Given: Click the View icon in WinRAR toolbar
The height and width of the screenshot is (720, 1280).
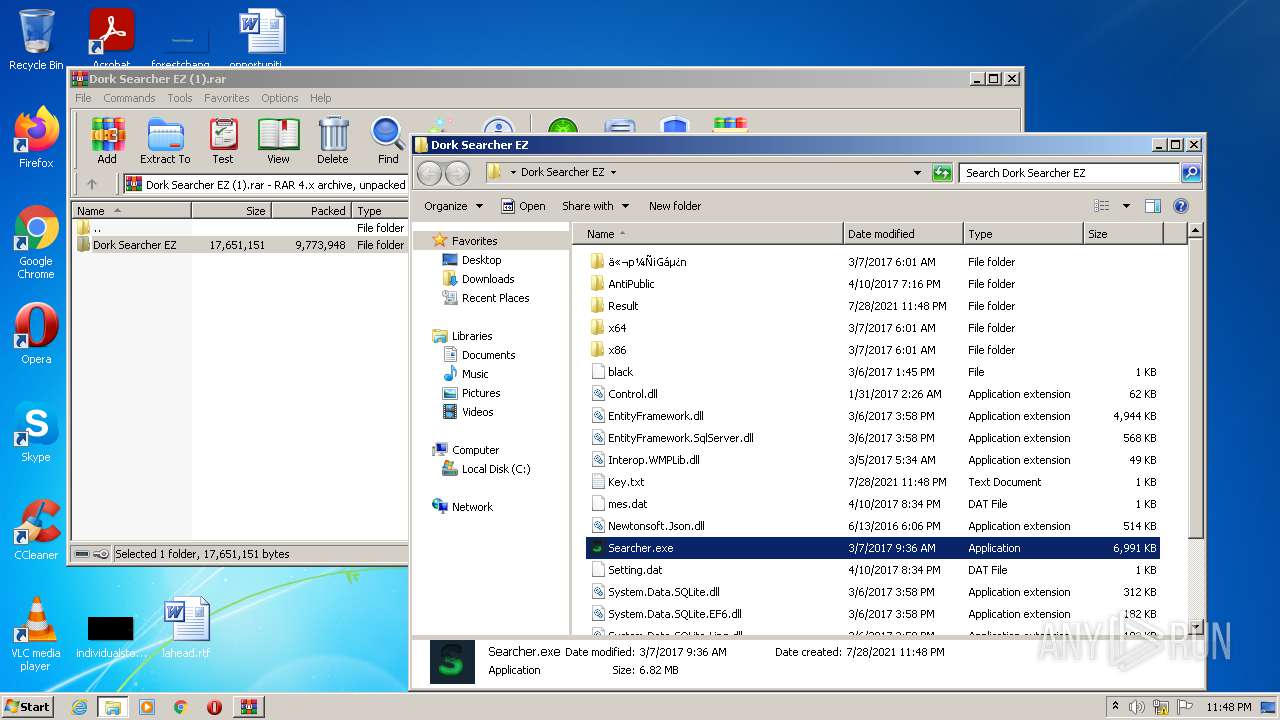Looking at the screenshot, I should (x=278, y=141).
